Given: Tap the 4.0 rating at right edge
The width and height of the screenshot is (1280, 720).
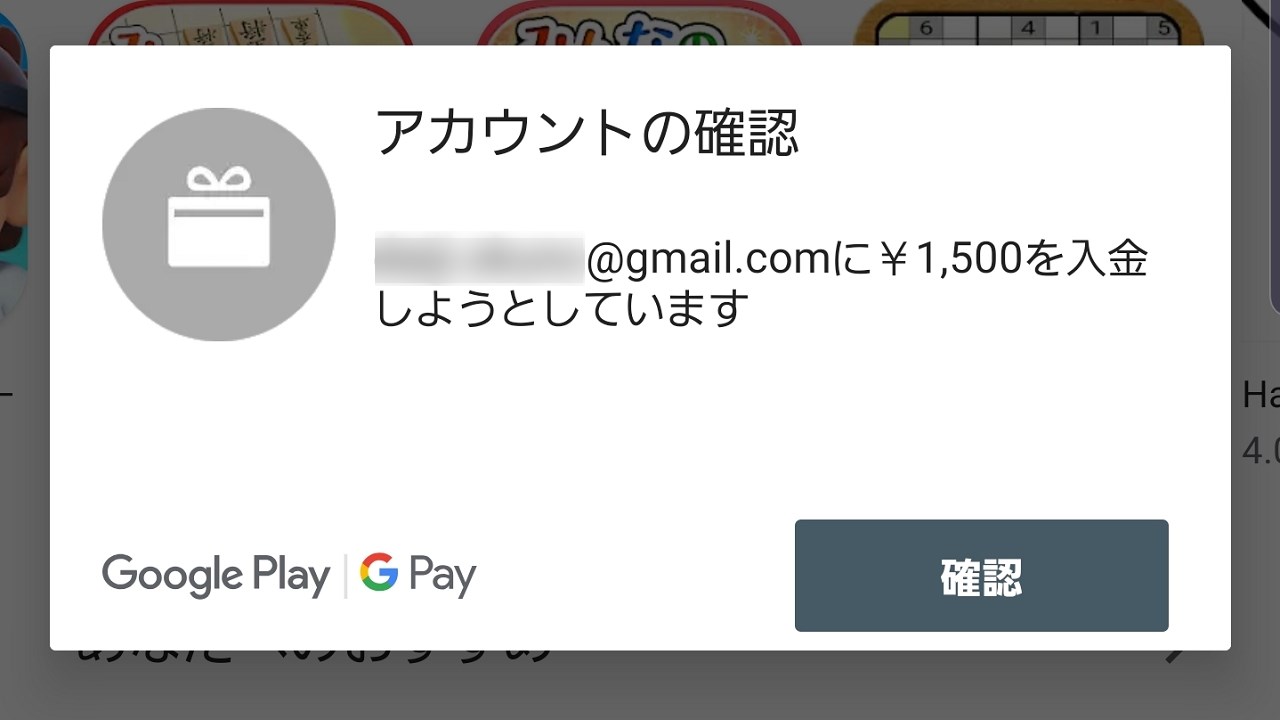Looking at the screenshot, I should pyautogui.click(x=1261, y=452).
